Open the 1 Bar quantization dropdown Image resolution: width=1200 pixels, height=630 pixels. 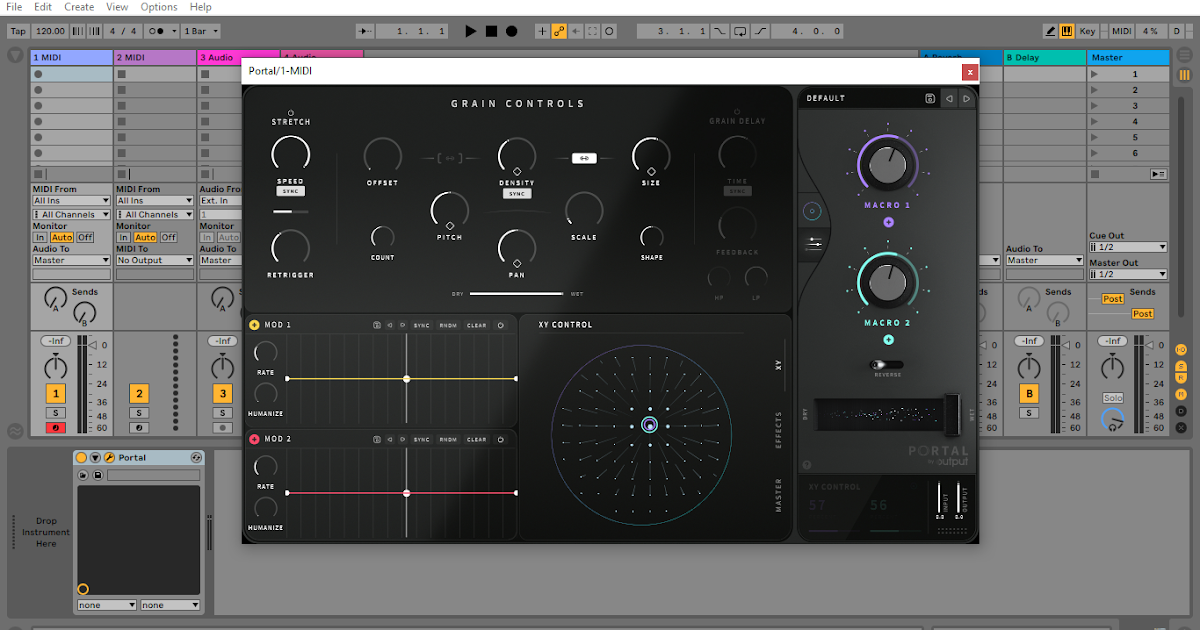click(201, 31)
